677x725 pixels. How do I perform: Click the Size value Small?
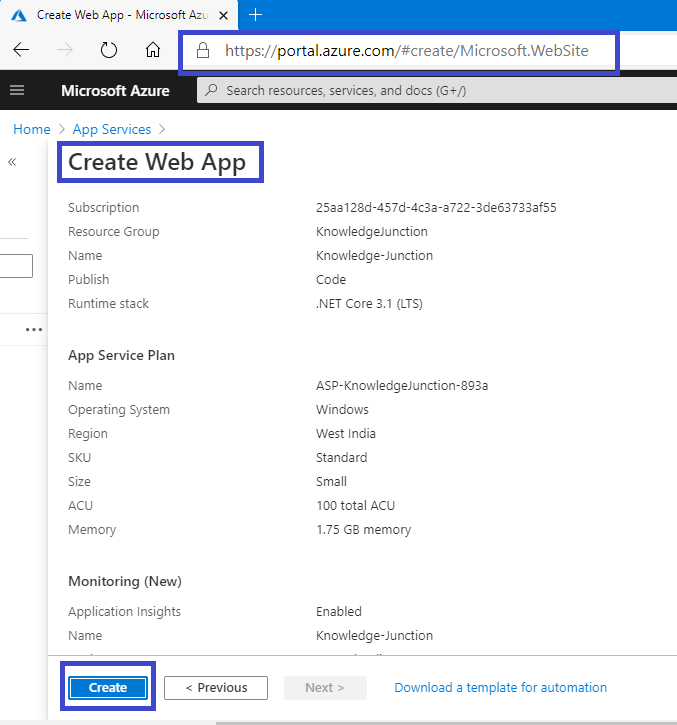click(x=331, y=482)
